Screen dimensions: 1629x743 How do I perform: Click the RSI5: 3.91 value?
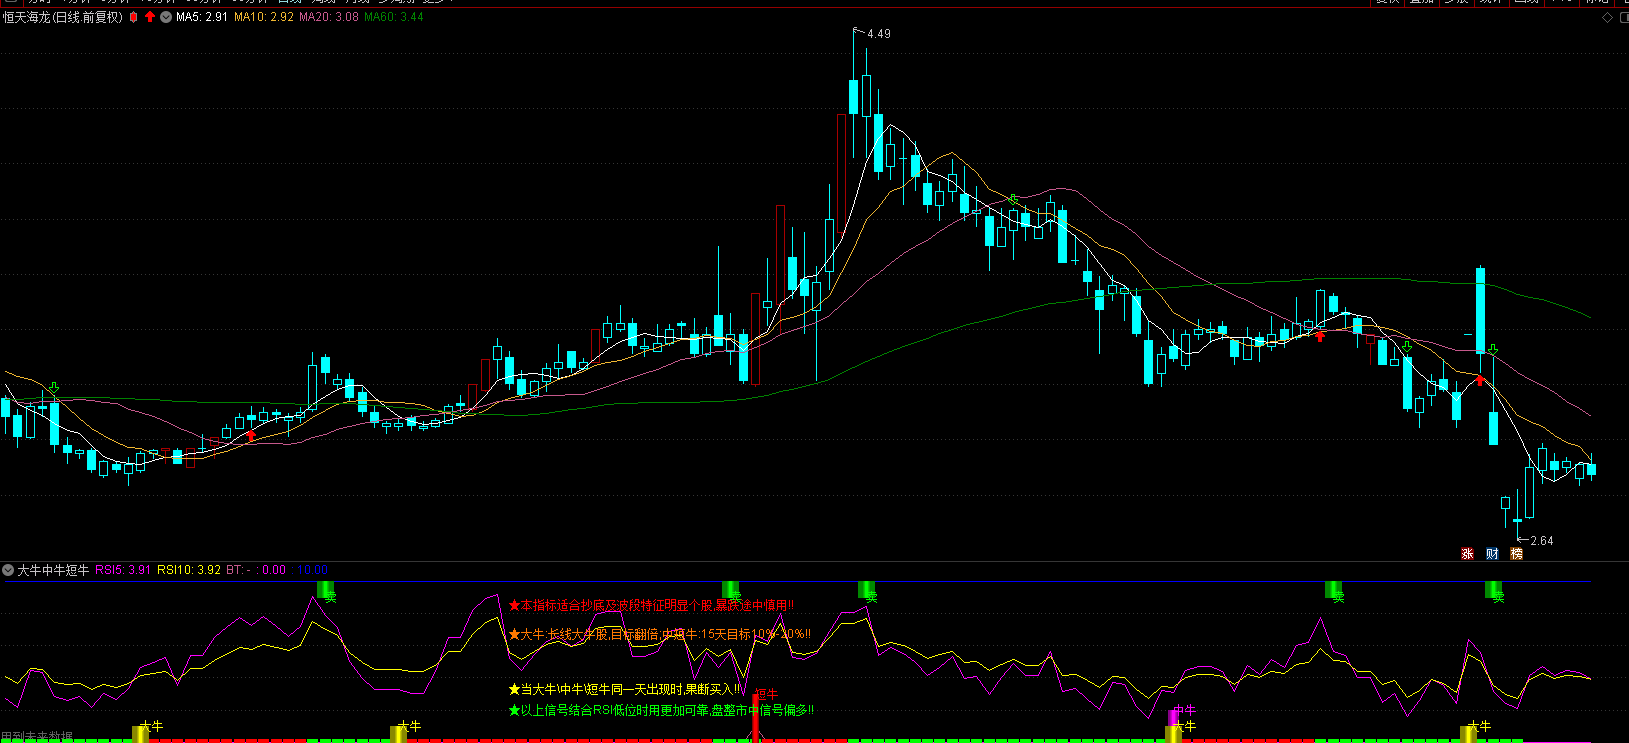[x=123, y=570]
